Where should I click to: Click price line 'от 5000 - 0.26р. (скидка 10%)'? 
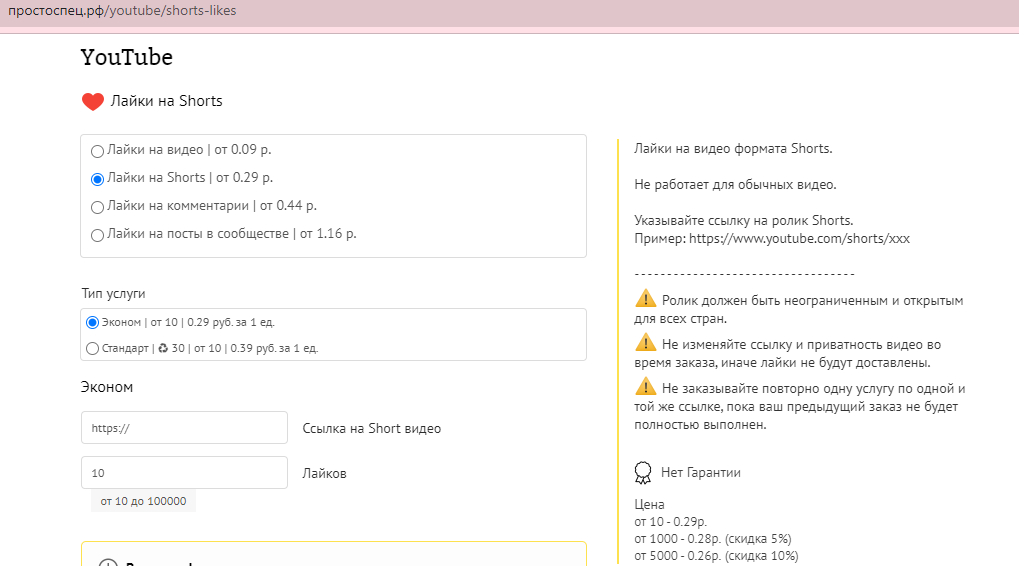pos(716,556)
